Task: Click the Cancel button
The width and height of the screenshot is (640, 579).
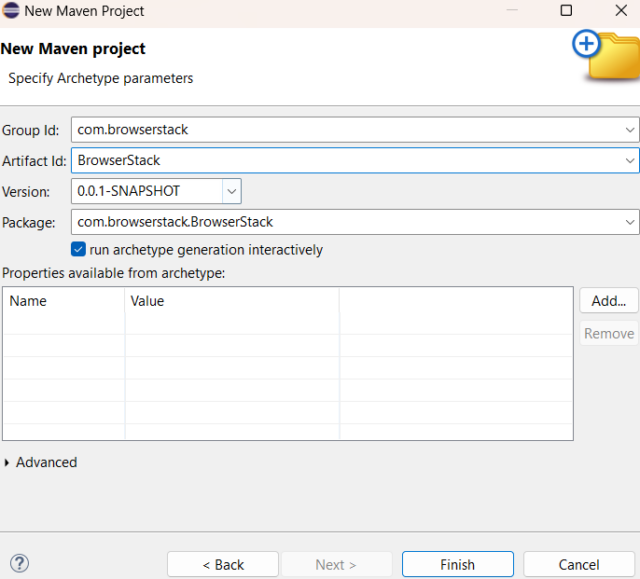Action: coord(579,564)
